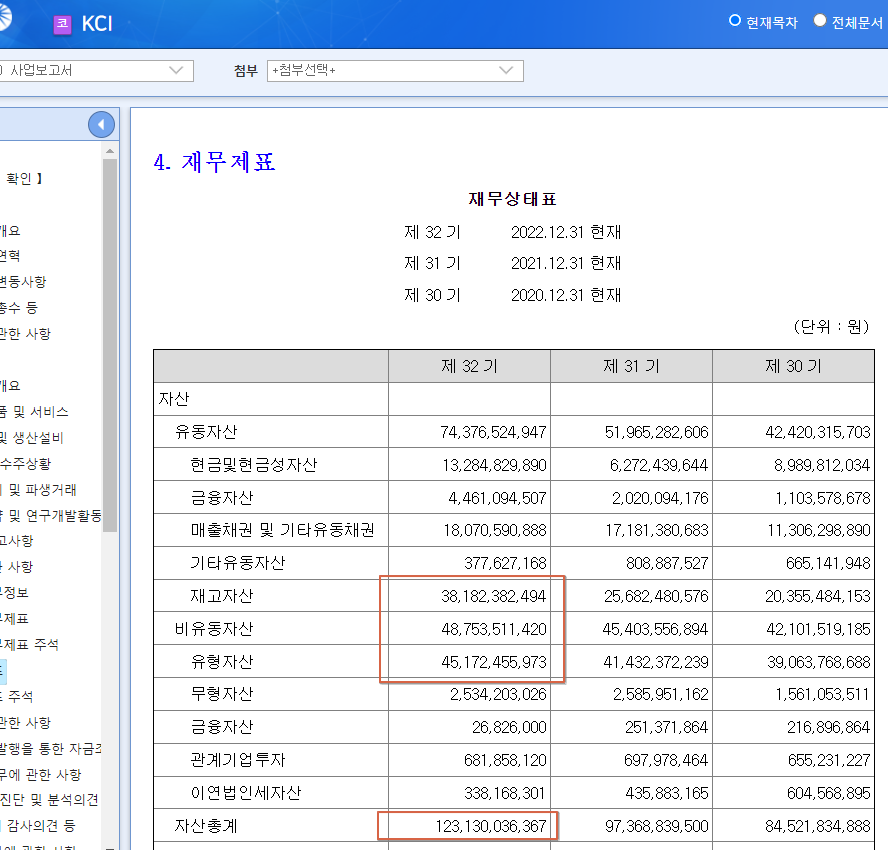The height and width of the screenshot is (850, 888).
Task: Select the 및 생산설비 sidebar entry
Action: point(32,438)
